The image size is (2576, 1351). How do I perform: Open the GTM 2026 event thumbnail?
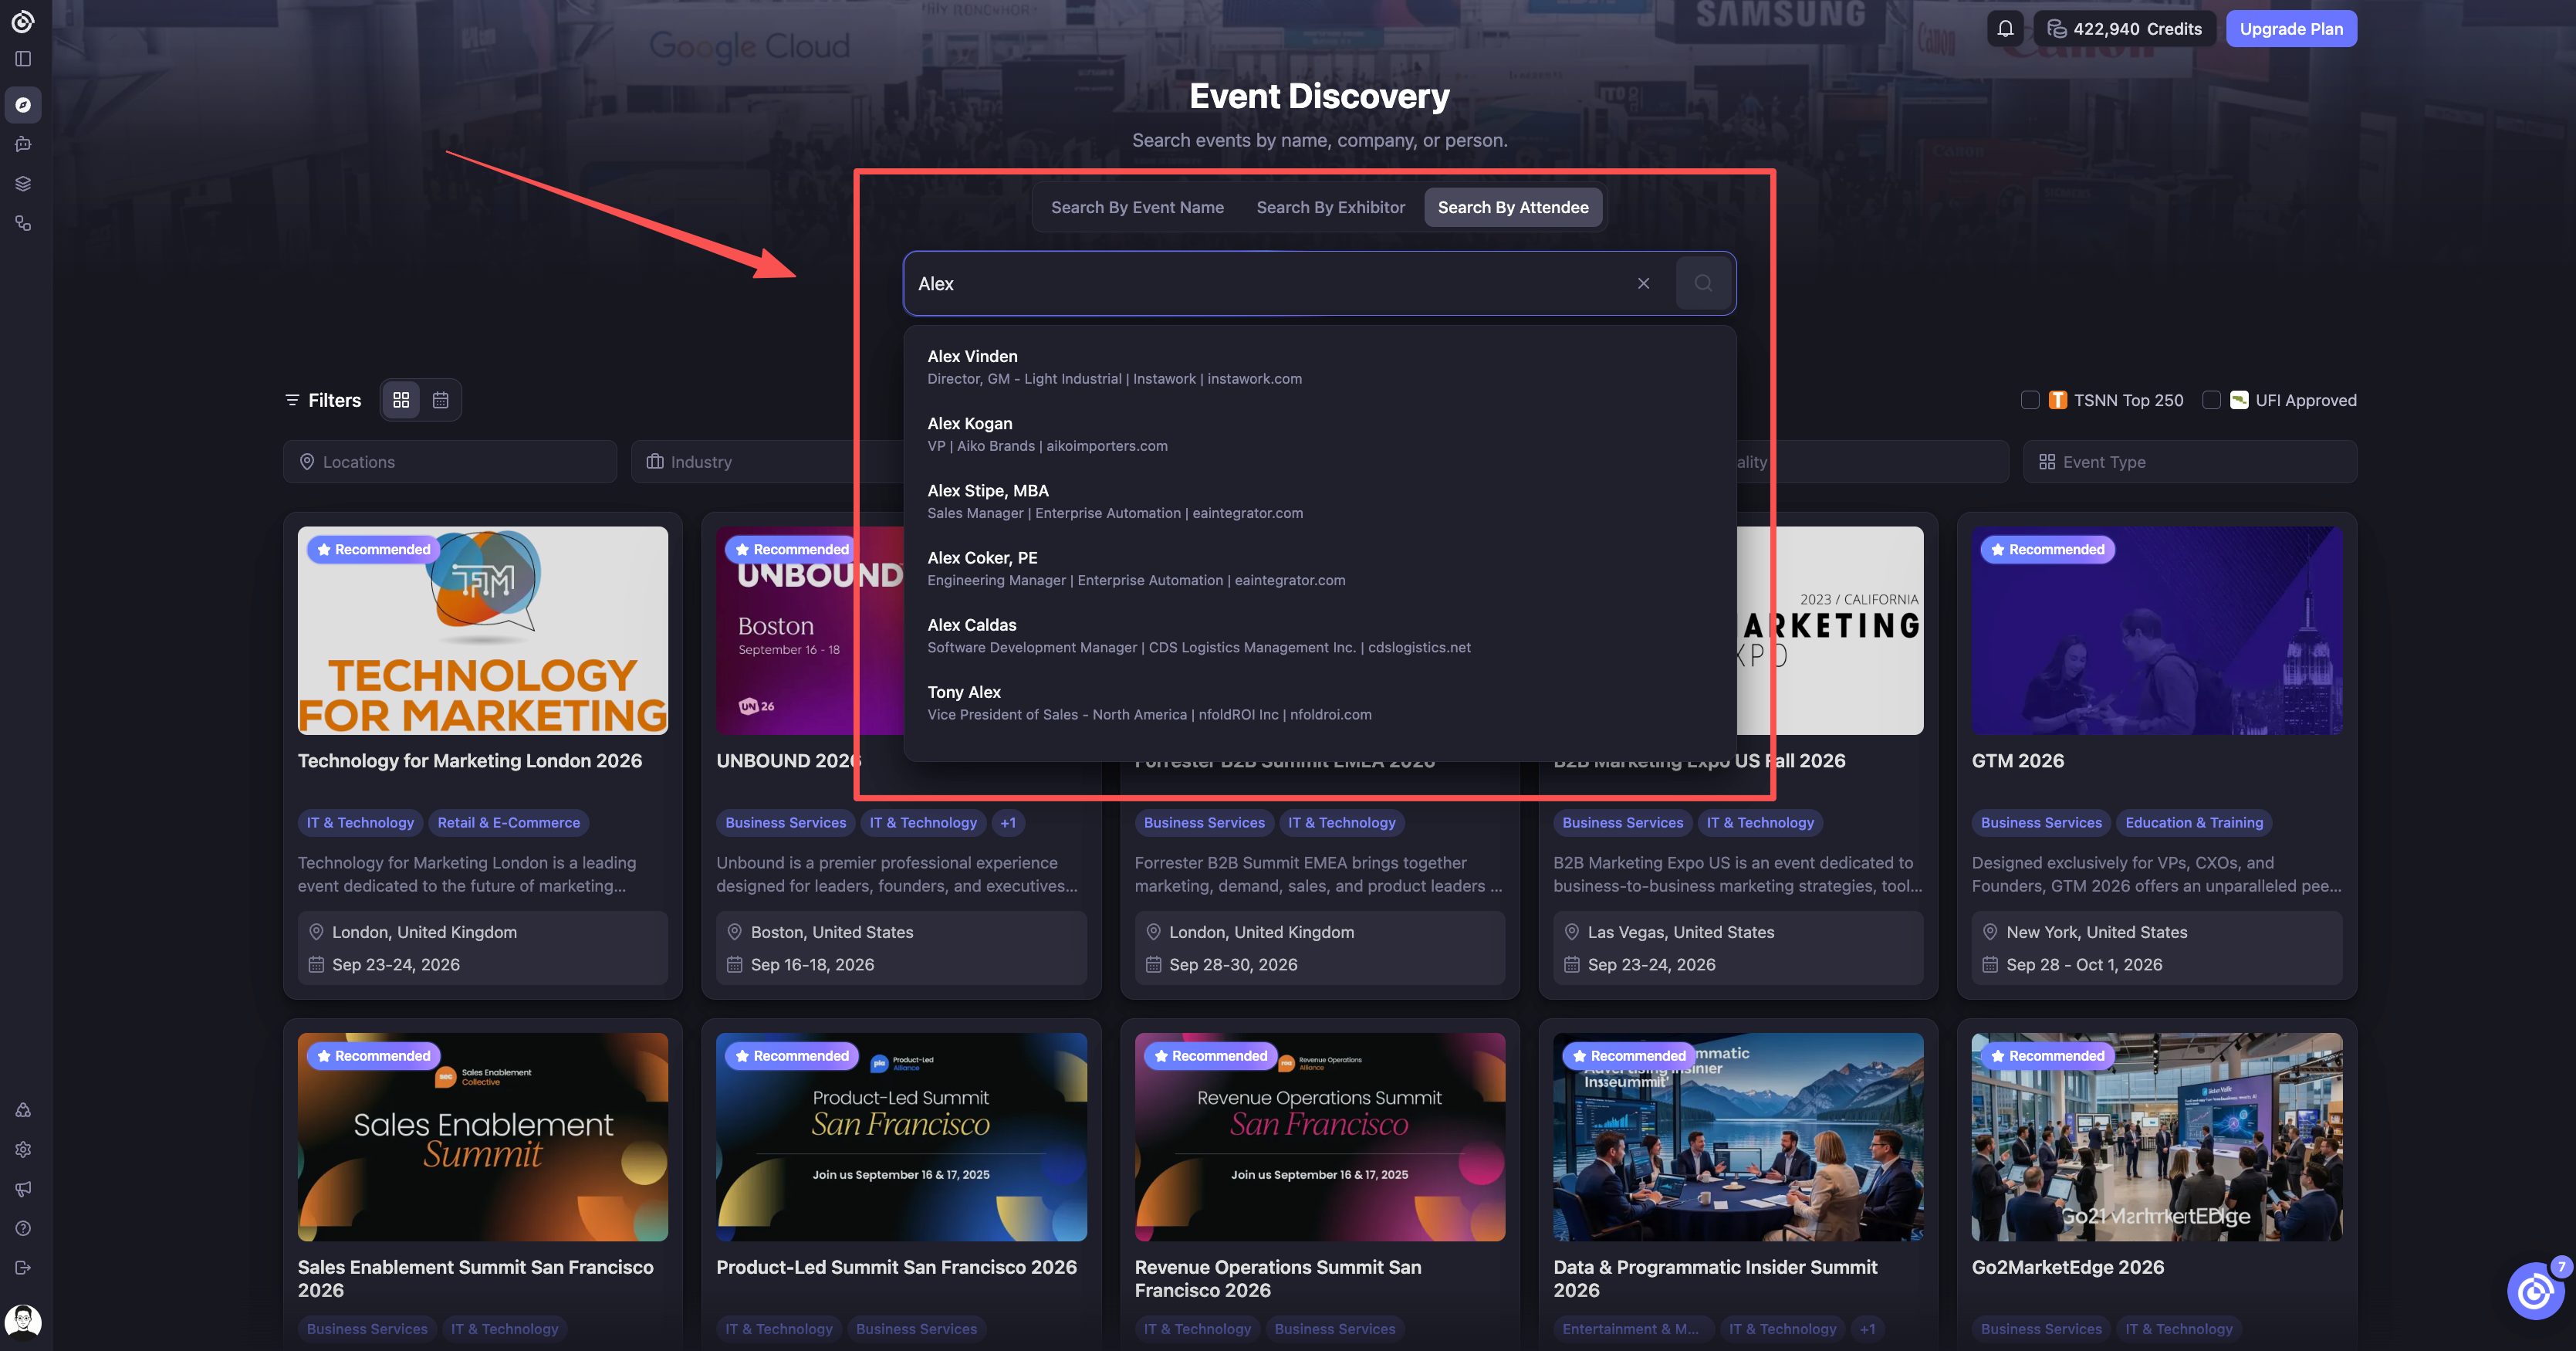(x=2157, y=631)
